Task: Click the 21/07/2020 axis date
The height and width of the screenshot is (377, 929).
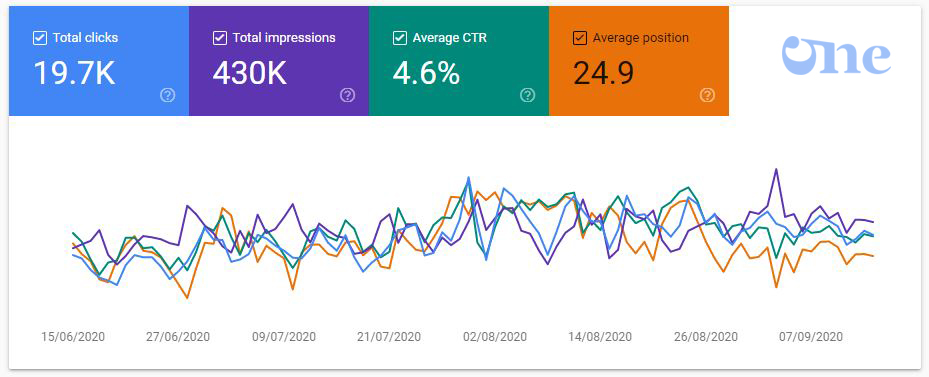Action: pyautogui.click(x=389, y=337)
